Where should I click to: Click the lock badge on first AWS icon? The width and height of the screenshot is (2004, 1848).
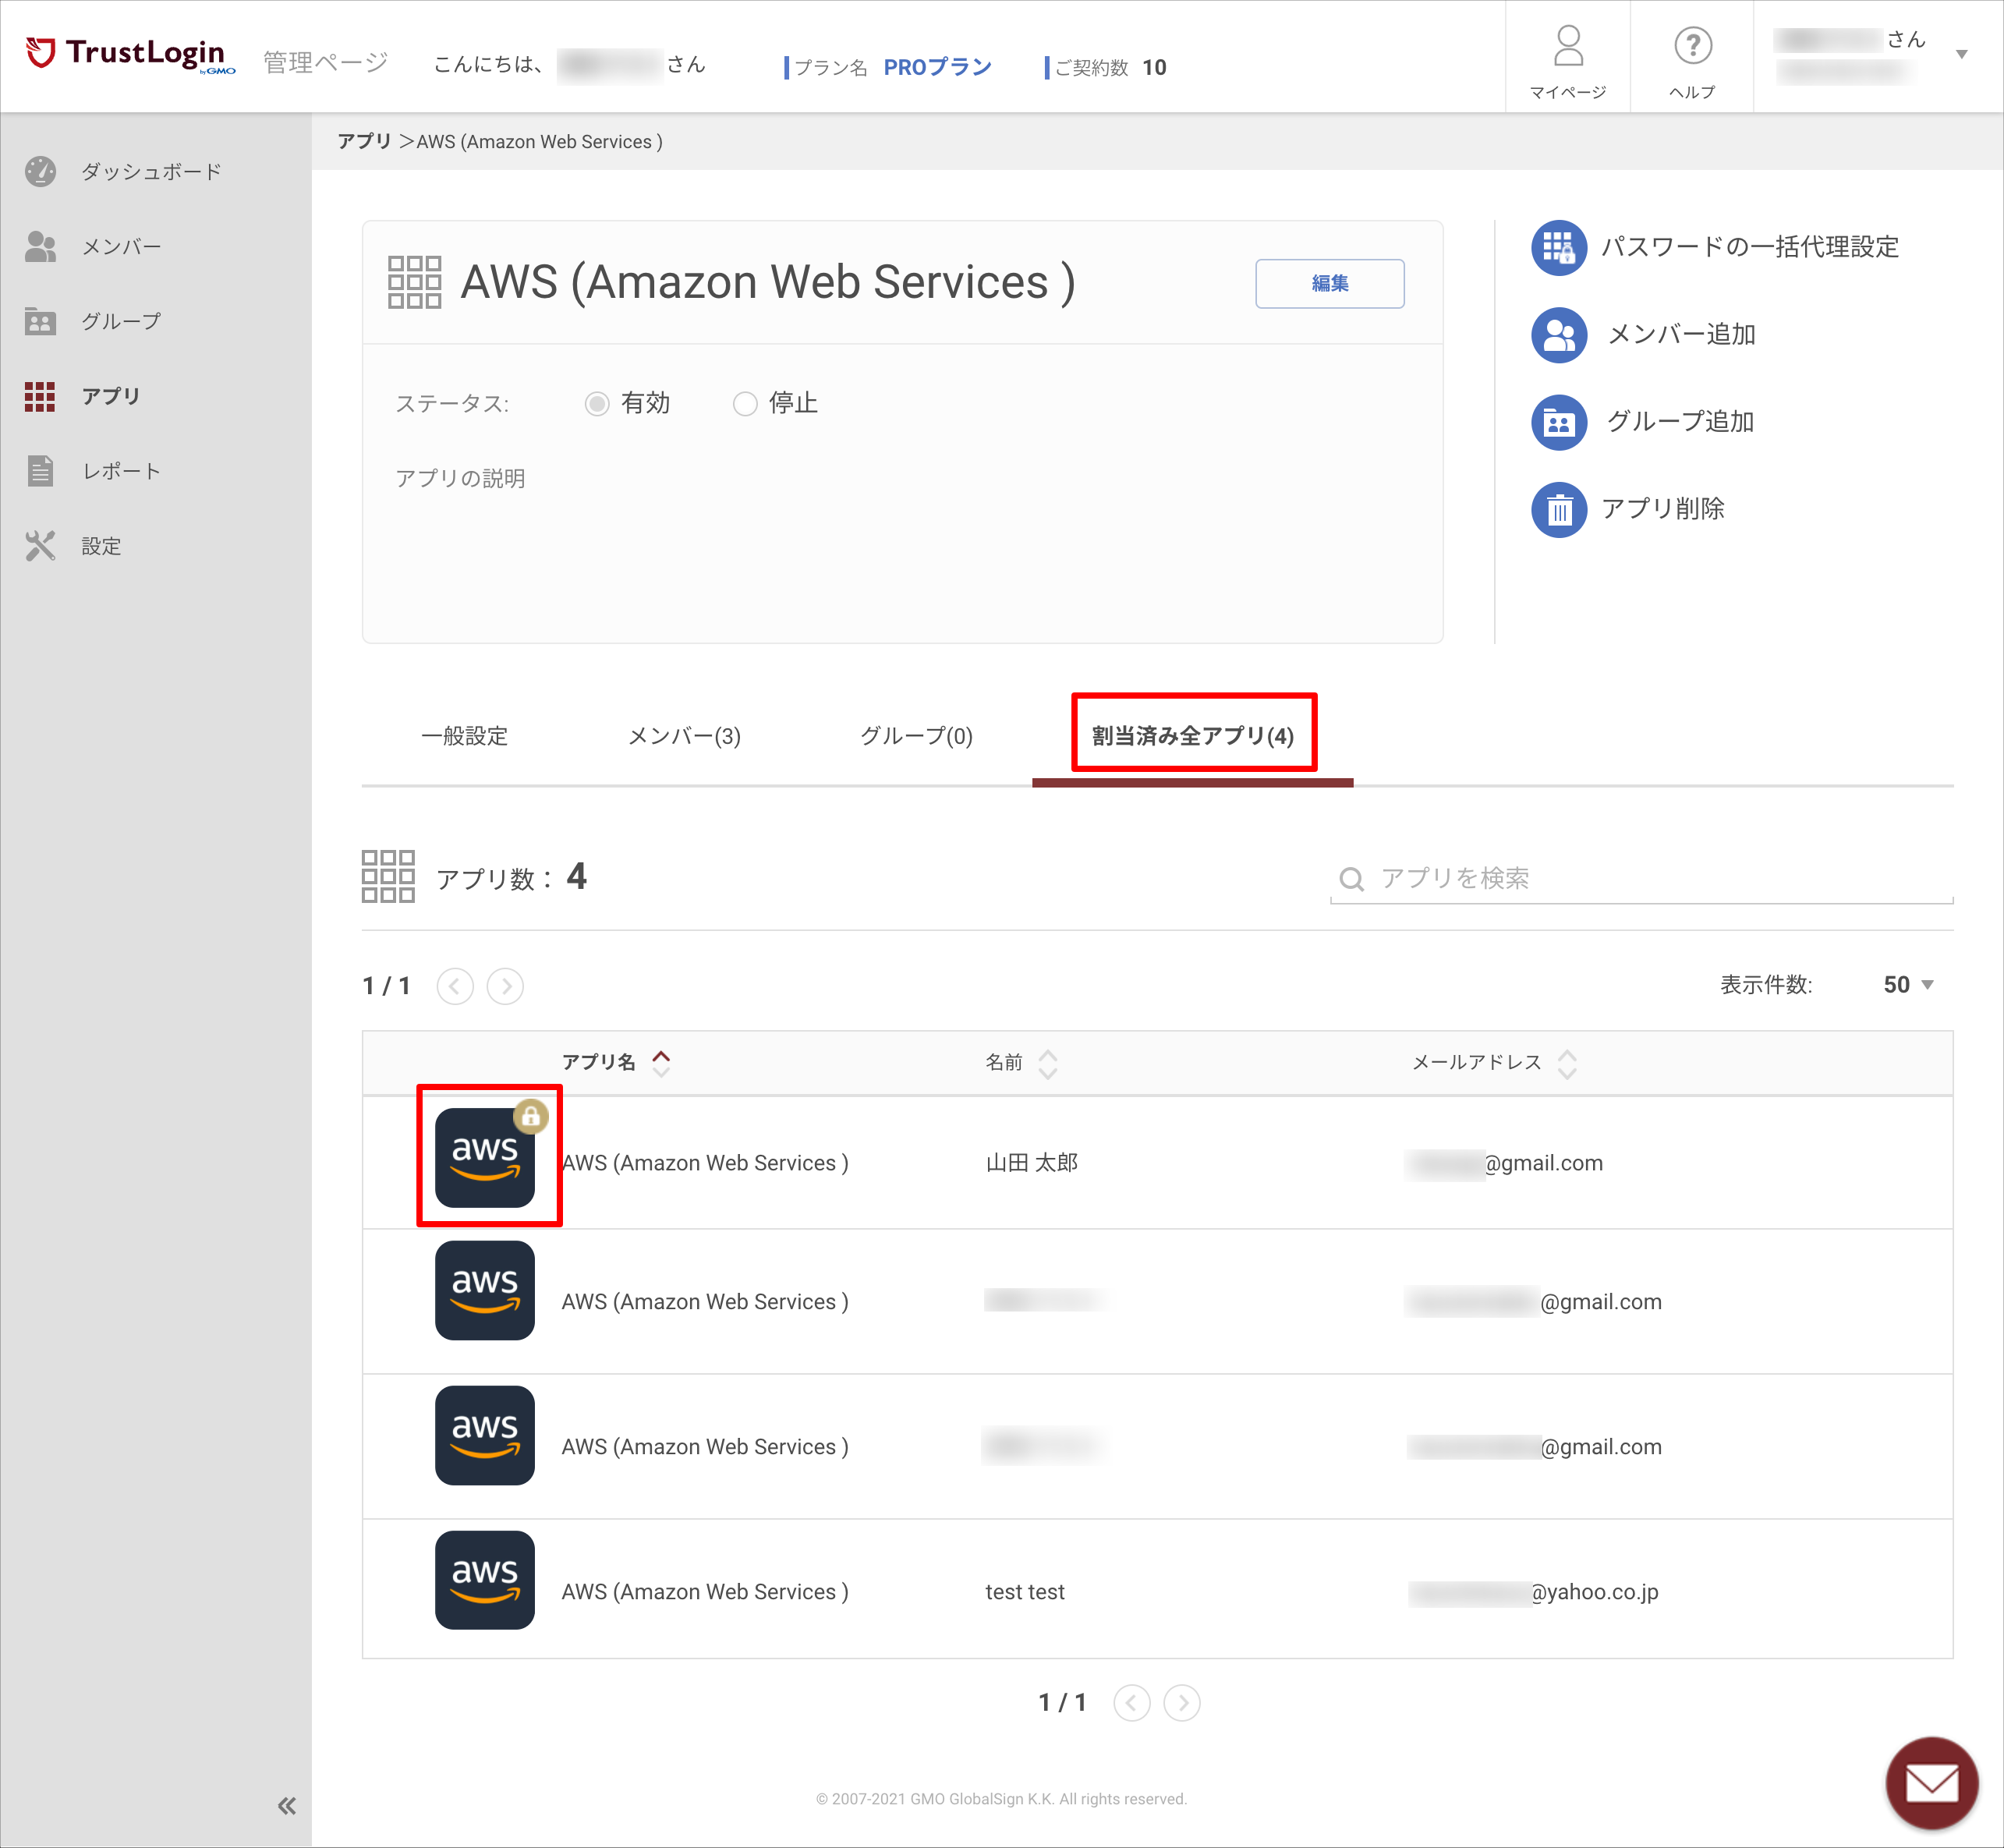tap(531, 1116)
